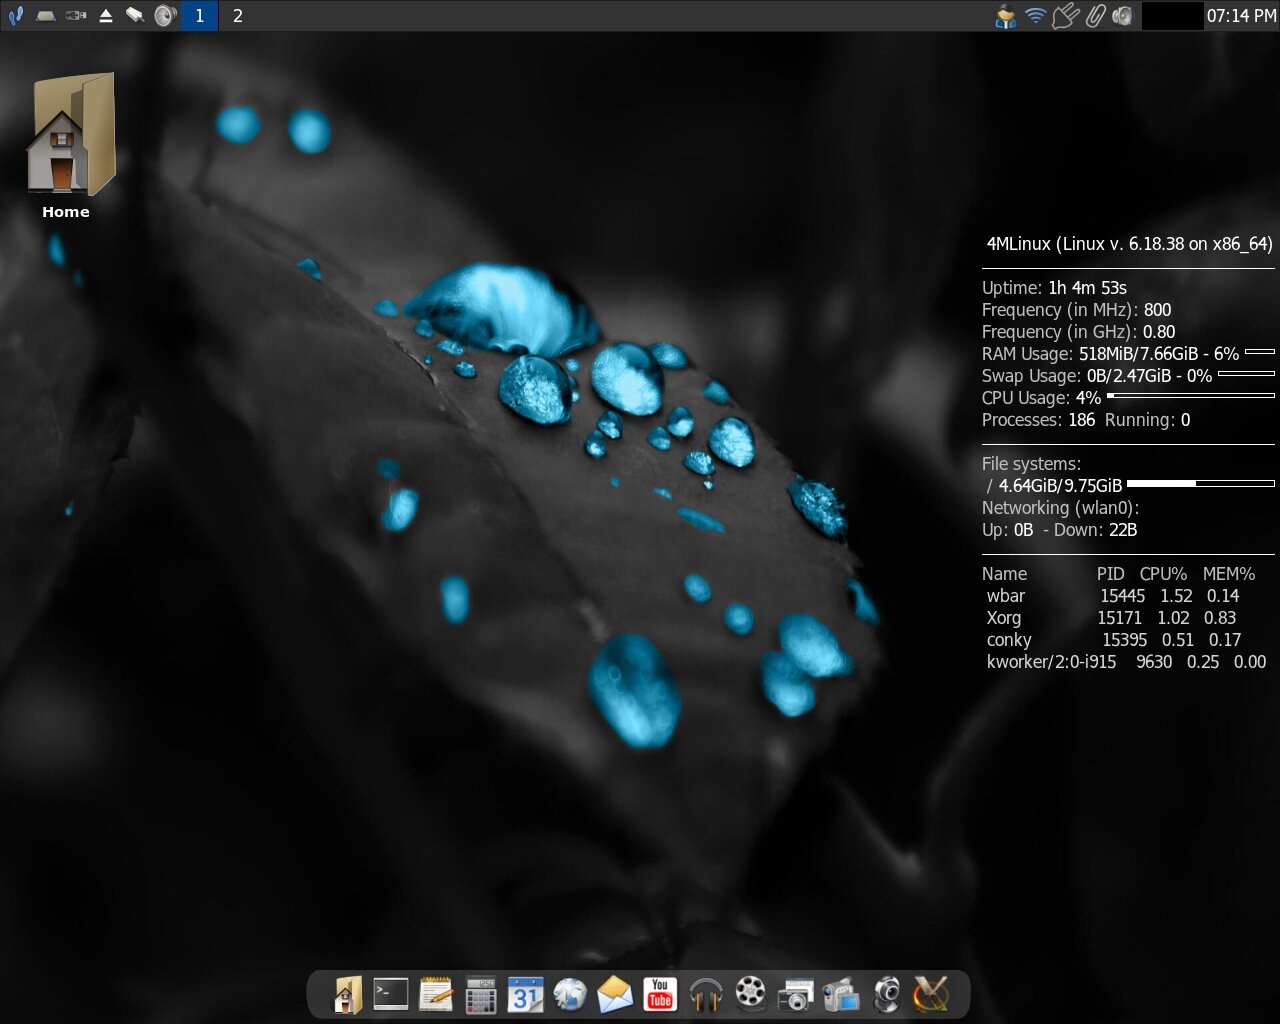Image resolution: width=1280 pixels, height=1024 pixels.
Task: Click the Networking (wlan0) label
Action: (1060, 508)
